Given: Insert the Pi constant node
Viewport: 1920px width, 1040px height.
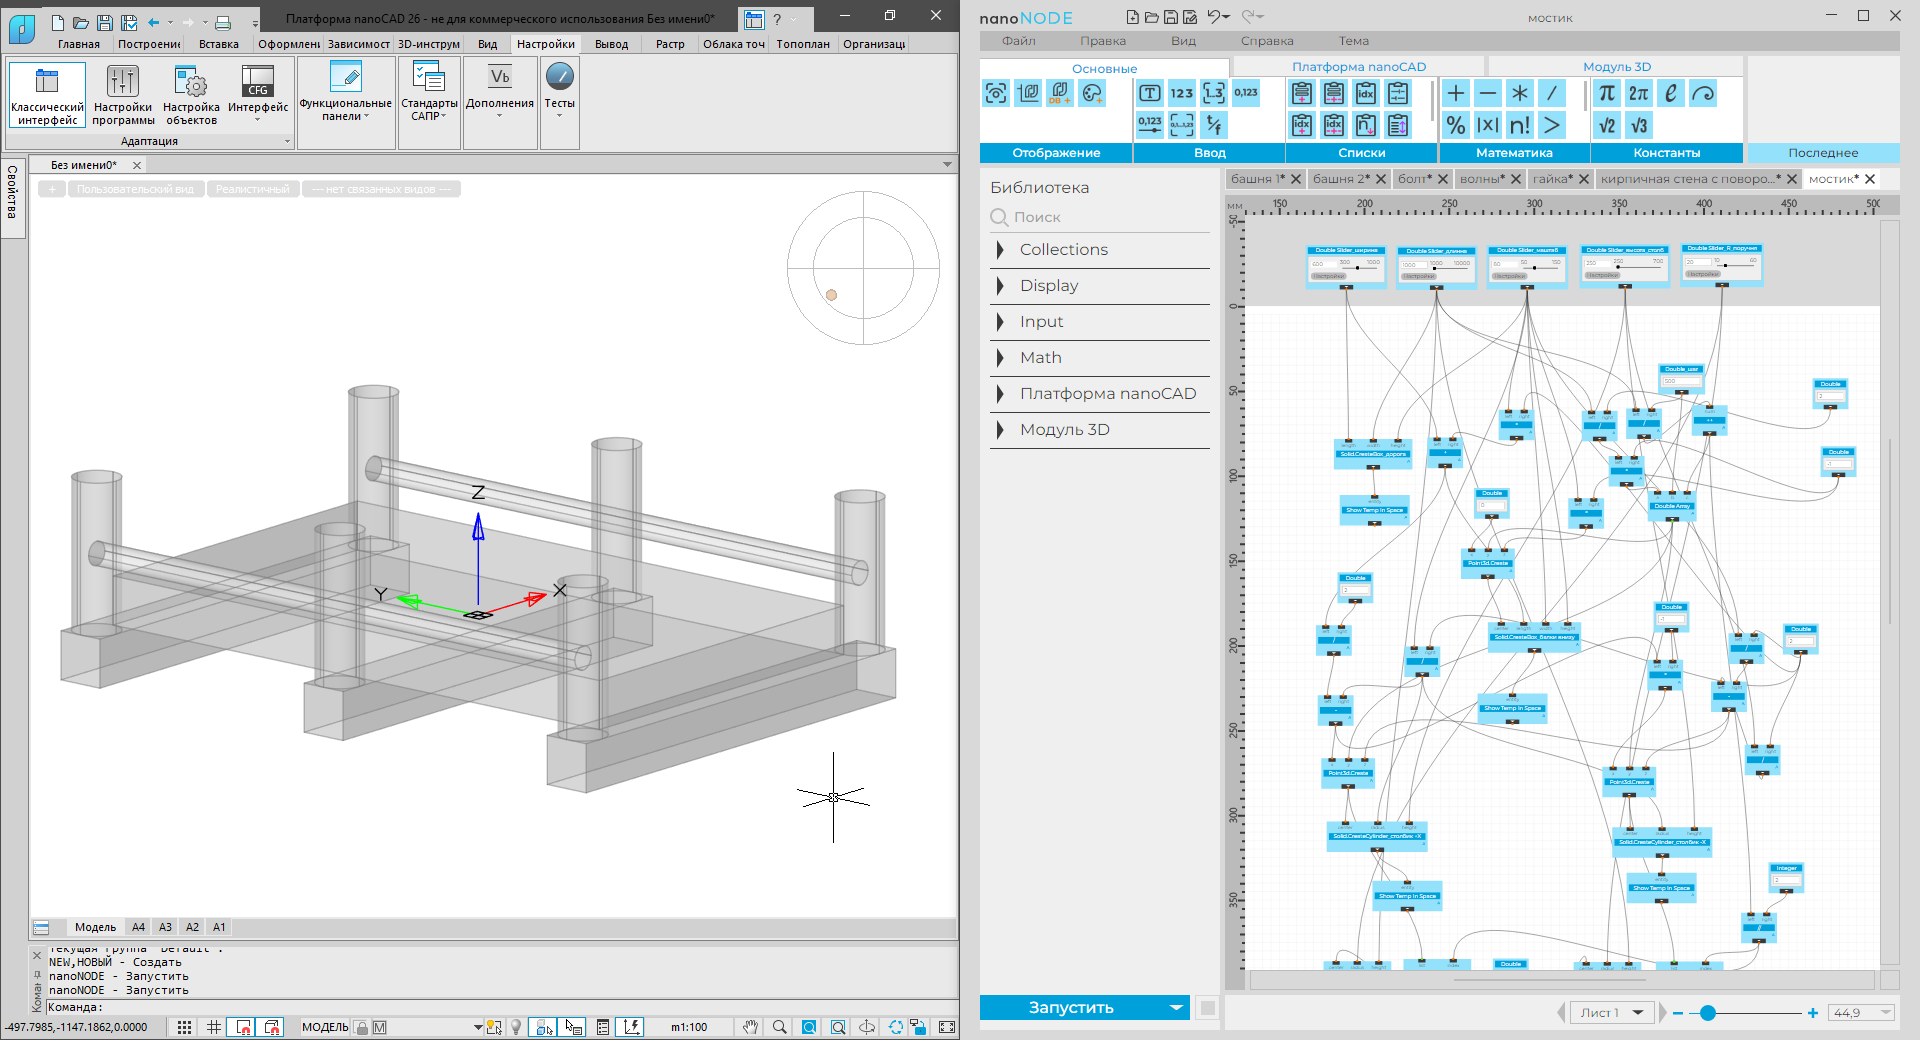Looking at the screenshot, I should (1606, 93).
